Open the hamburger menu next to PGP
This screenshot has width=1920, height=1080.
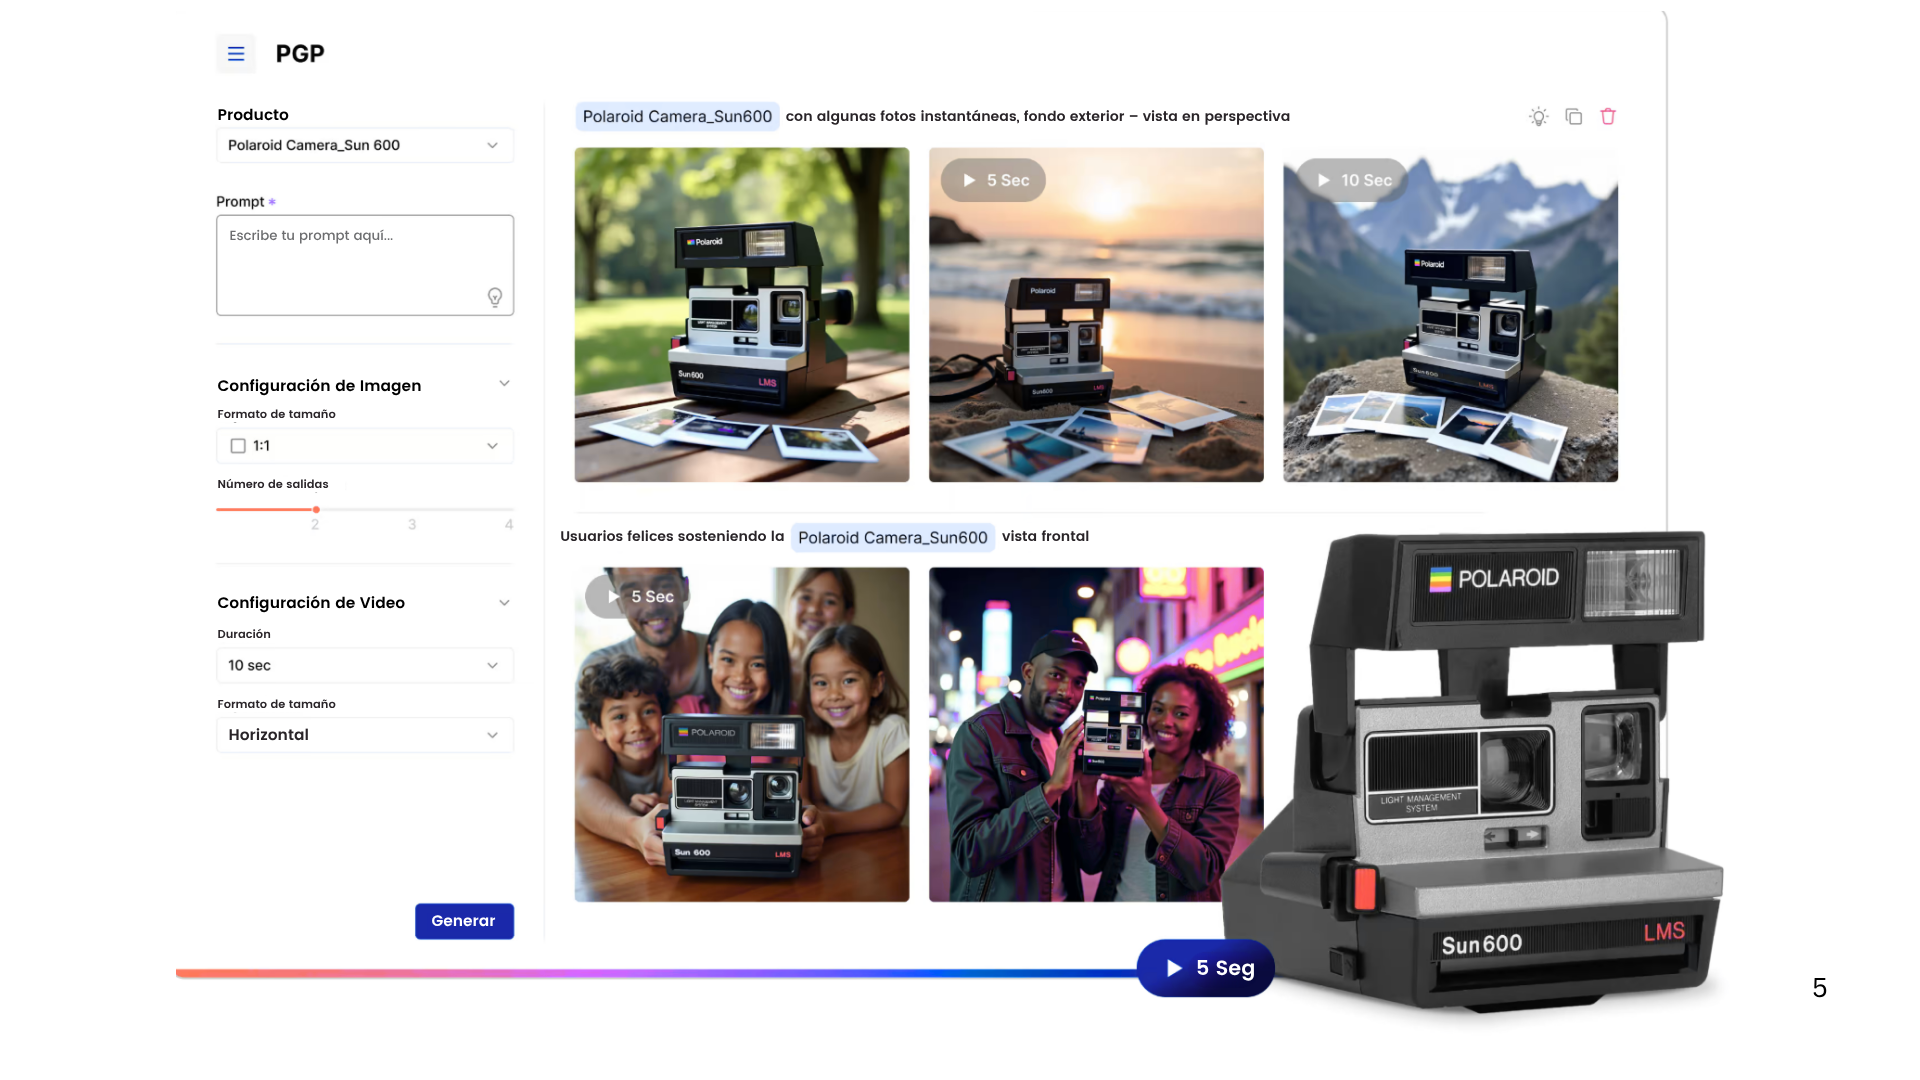236,54
